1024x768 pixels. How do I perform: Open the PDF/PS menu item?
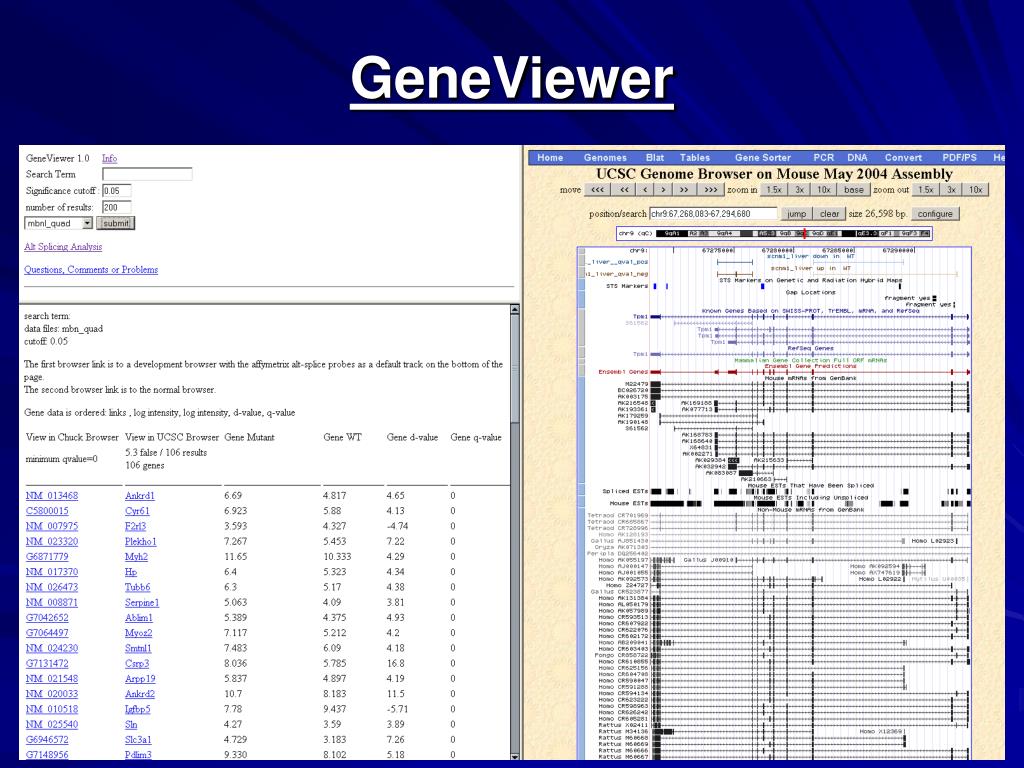pos(959,157)
